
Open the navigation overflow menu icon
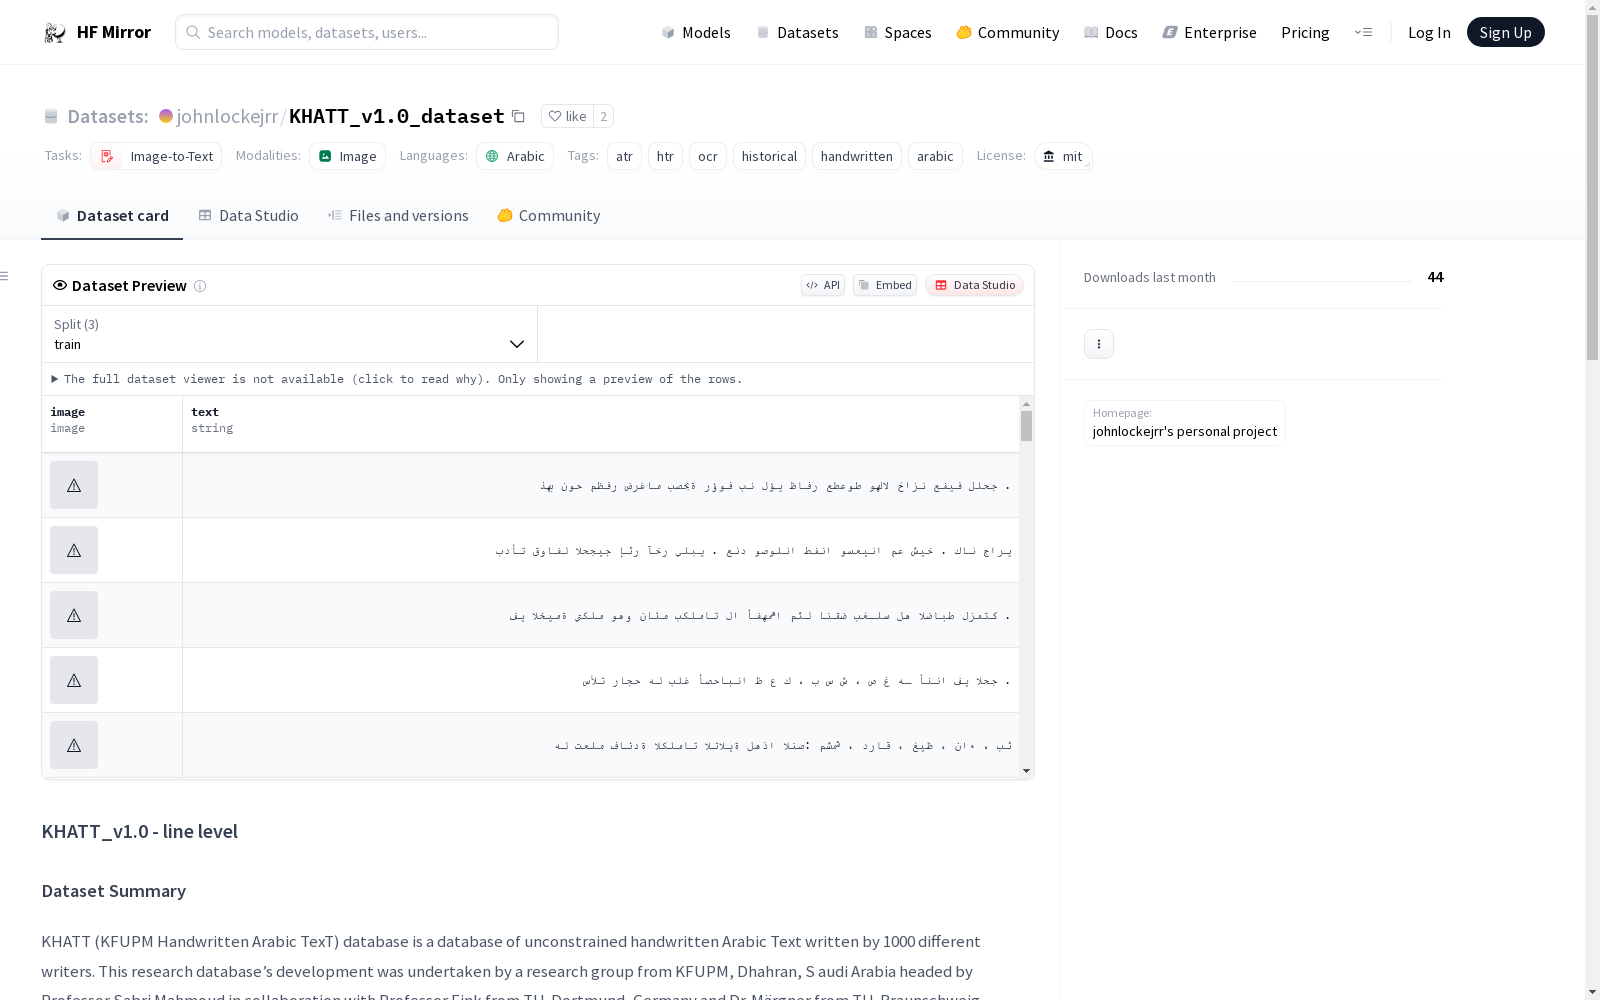(1363, 32)
